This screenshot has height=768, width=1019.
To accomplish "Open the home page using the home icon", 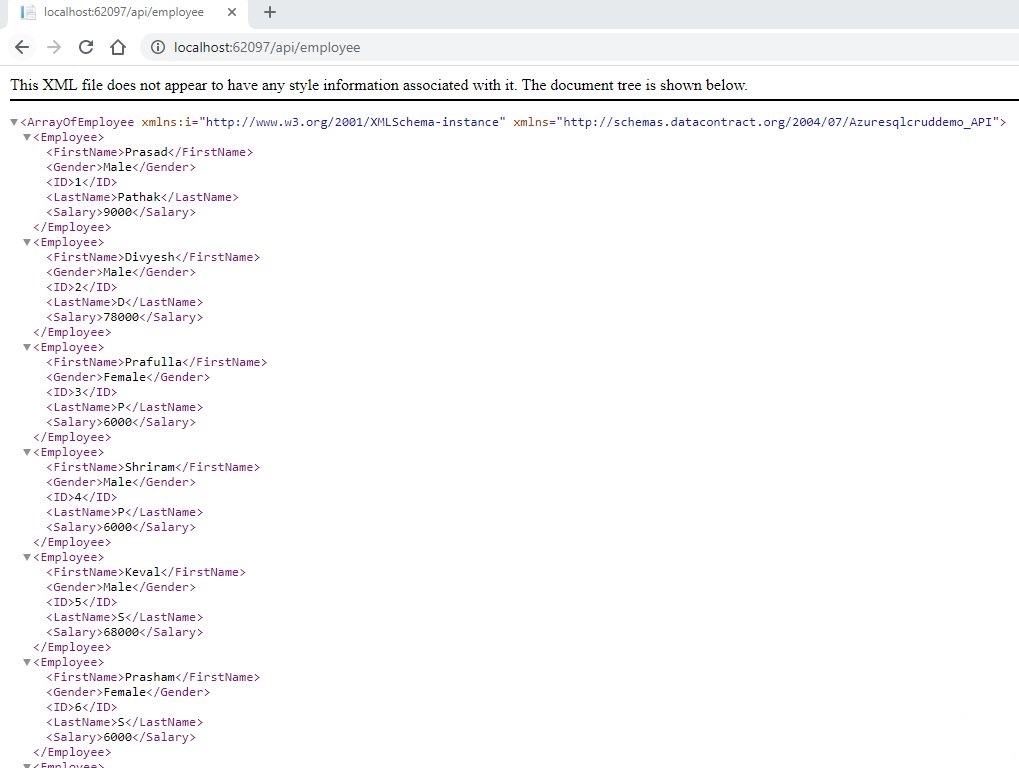I will [x=117, y=46].
